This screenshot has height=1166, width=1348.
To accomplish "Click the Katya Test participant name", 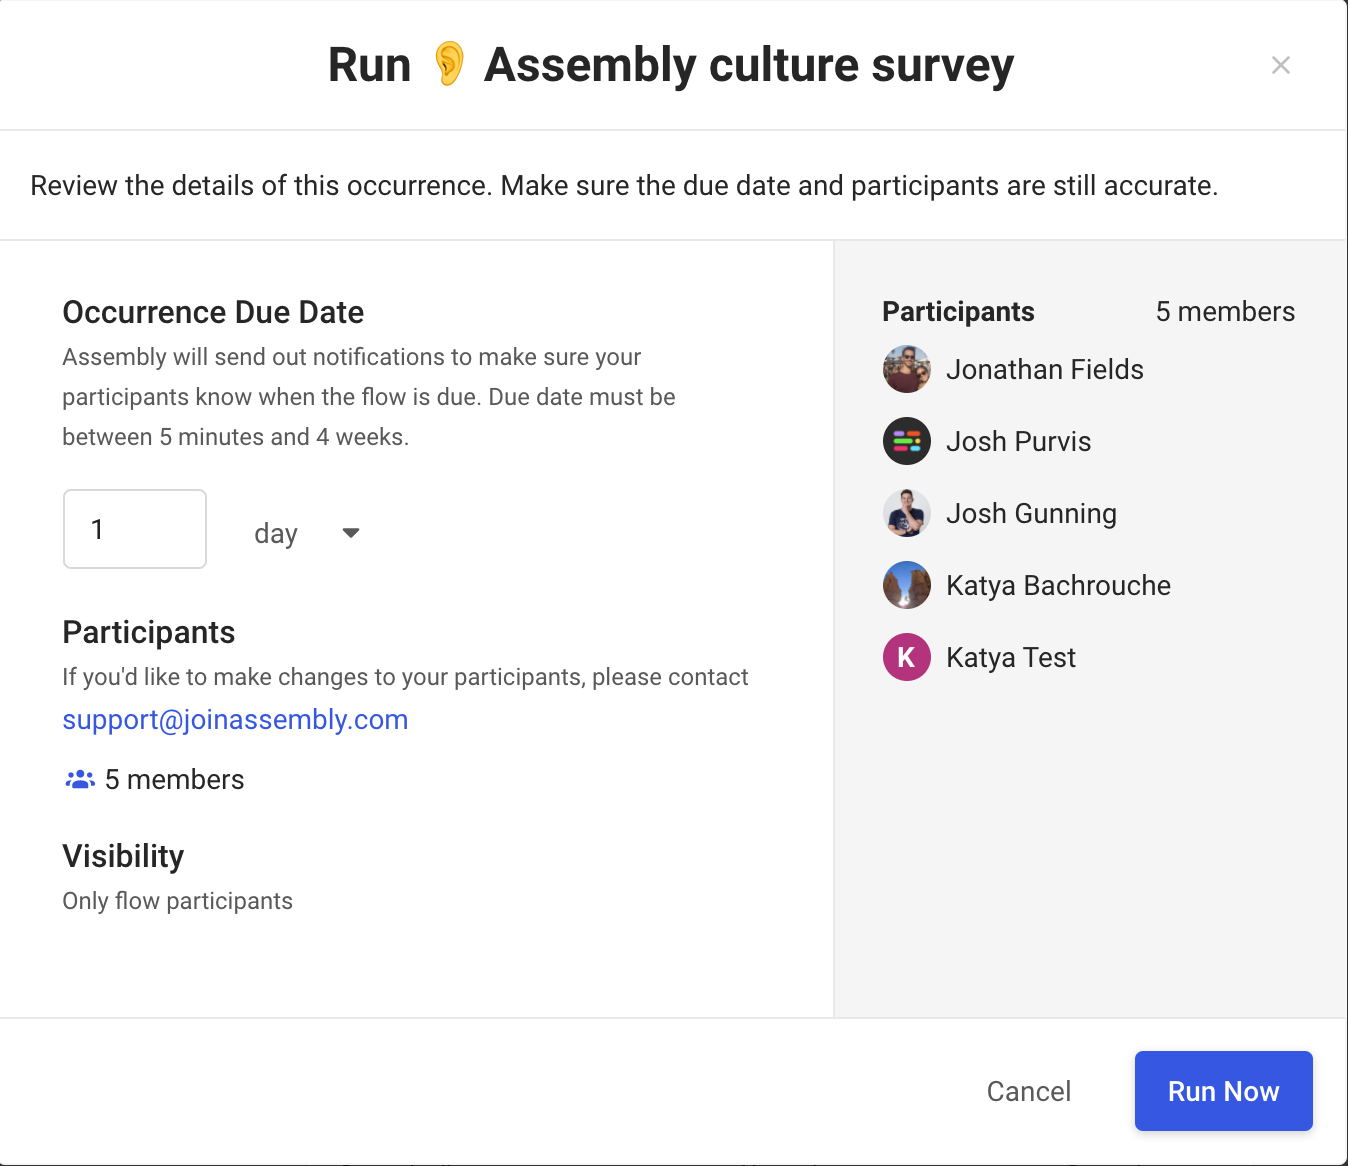I will coord(1010,657).
